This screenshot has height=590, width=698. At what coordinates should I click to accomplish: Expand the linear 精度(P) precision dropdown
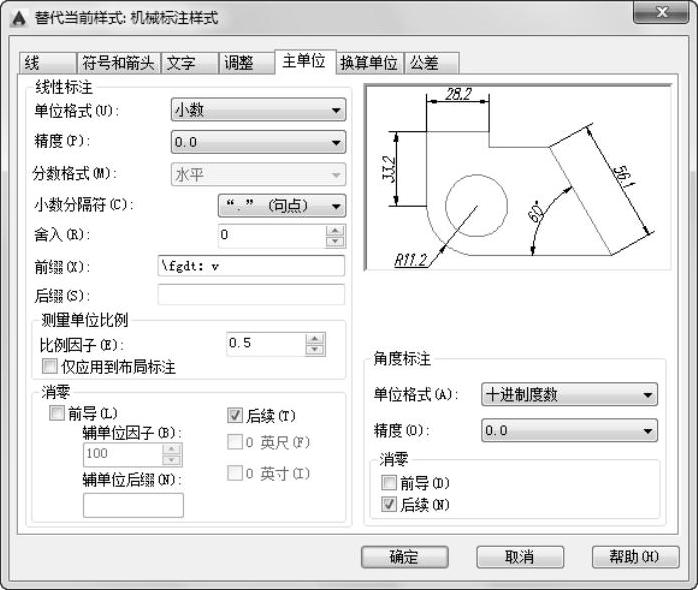[x=258, y=142]
